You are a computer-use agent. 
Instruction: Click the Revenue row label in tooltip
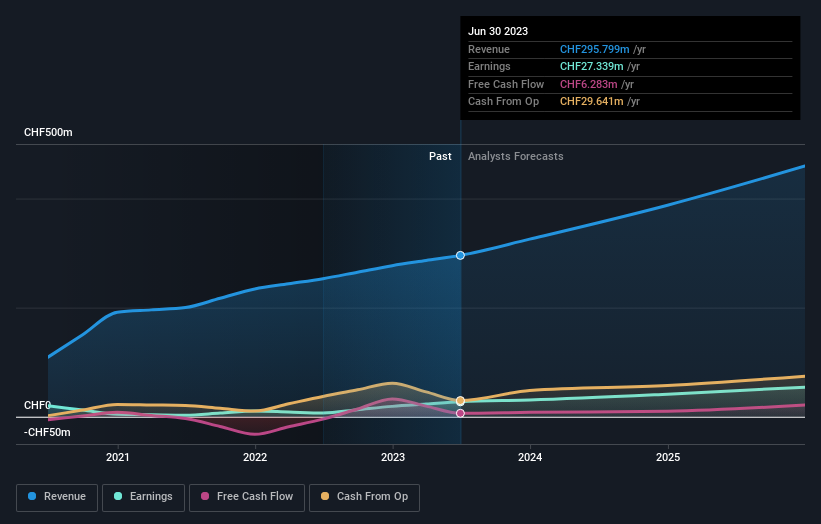pyautogui.click(x=489, y=49)
